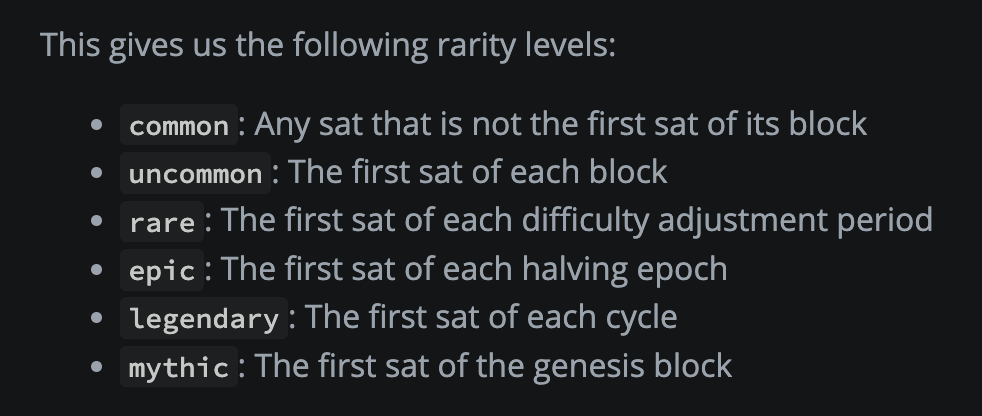The height and width of the screenshot is (416, 982).
Task: Click the 'rare' code label
Action: [162, 222]
